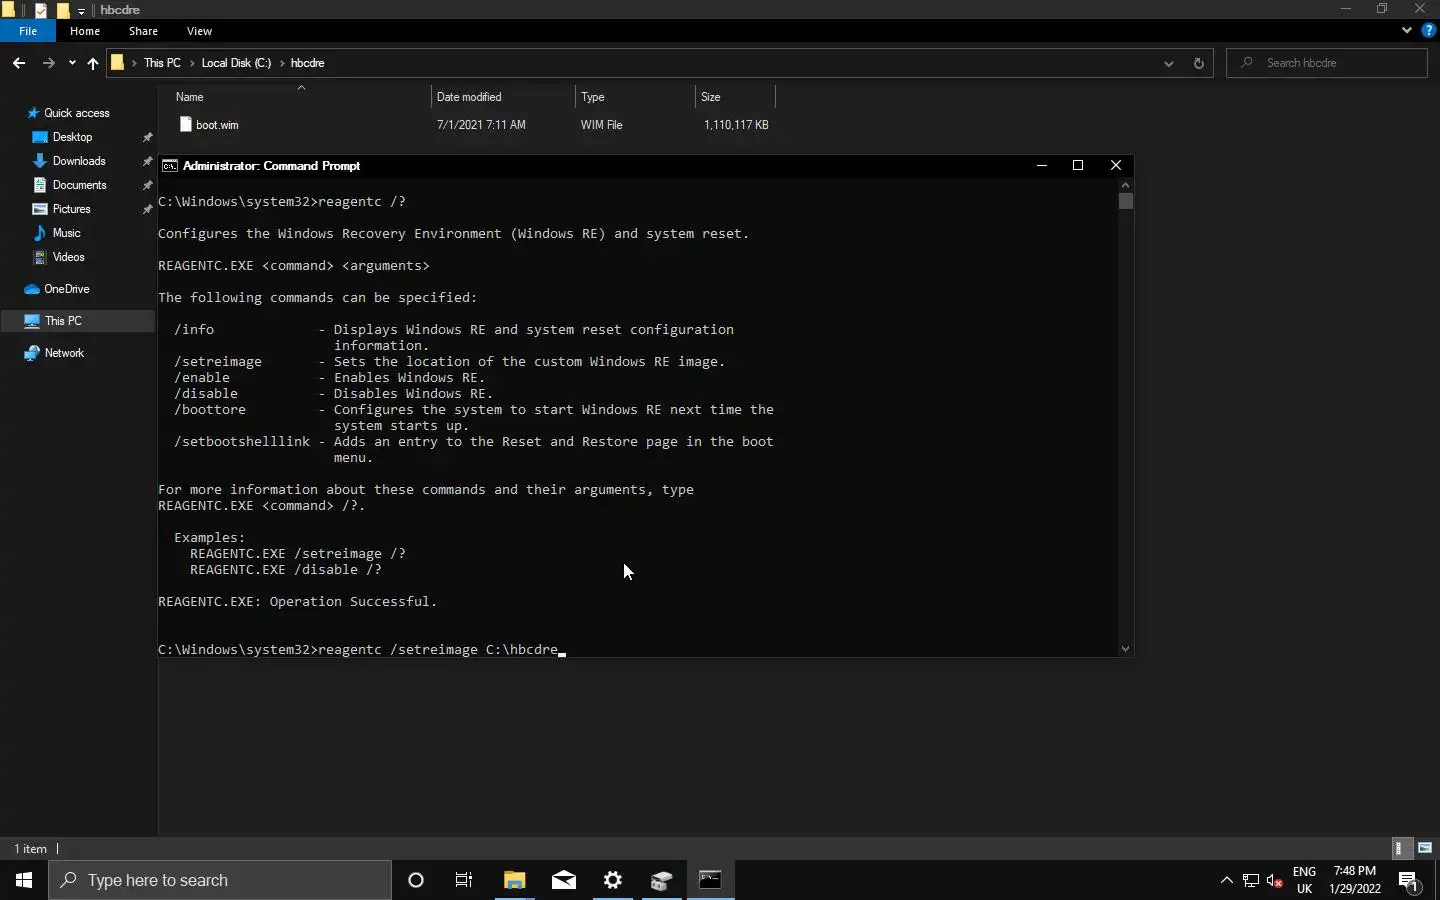The image size is (1440, 900).
Task: Refresh the hbcdre folder view
Action: pos(1198,63)
